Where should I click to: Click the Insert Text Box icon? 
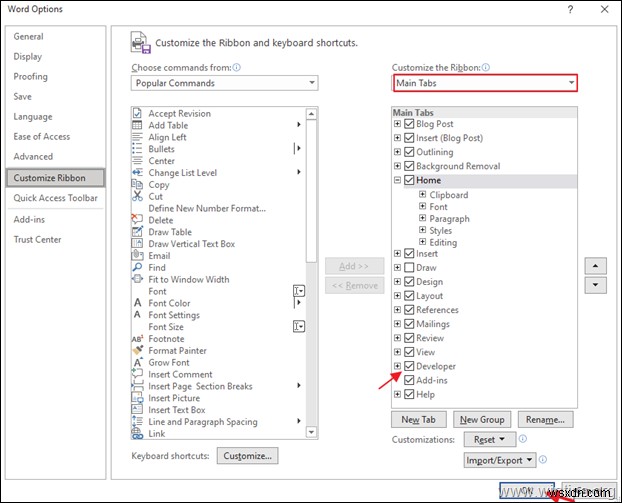pos(137,409)
